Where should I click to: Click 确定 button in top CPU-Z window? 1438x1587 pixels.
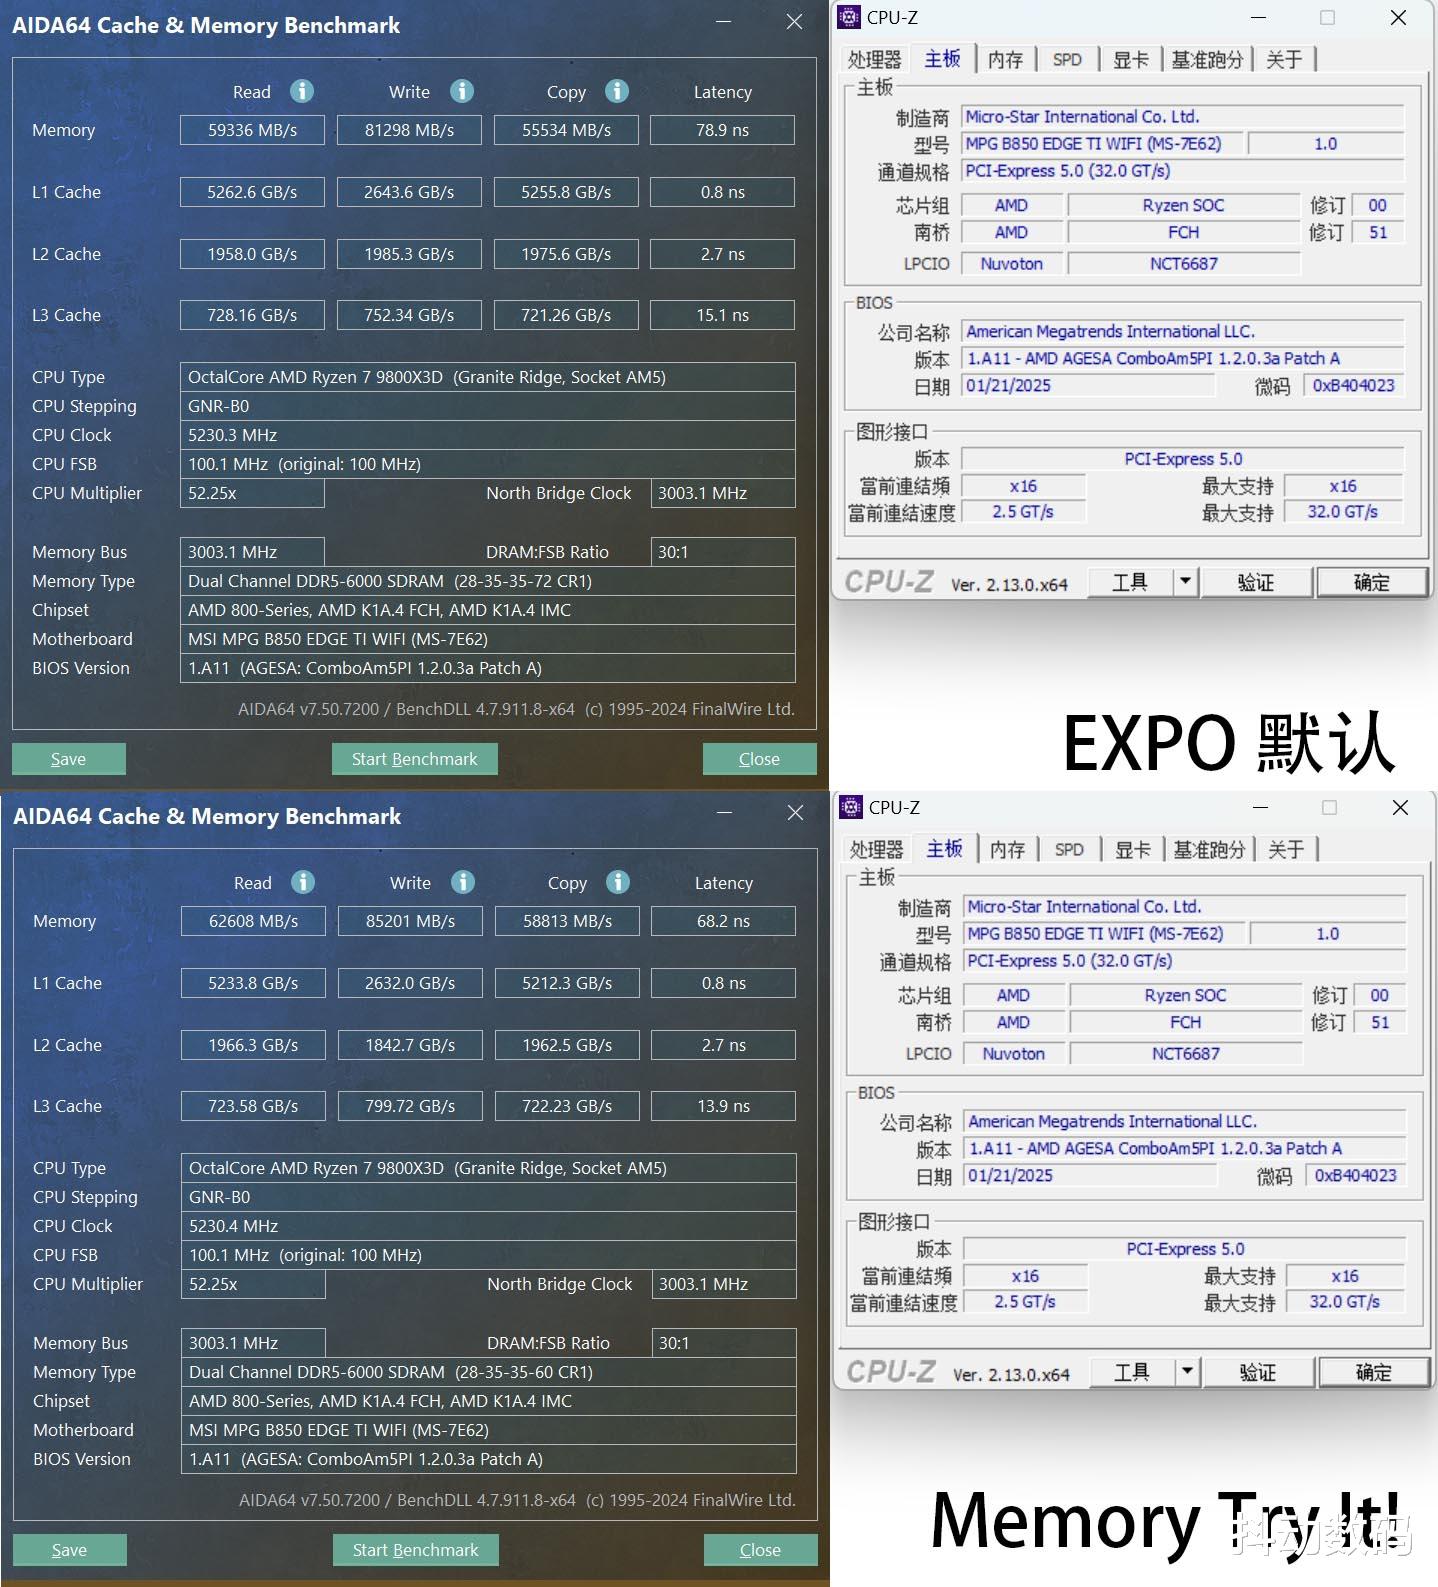tap(1371, 581)
